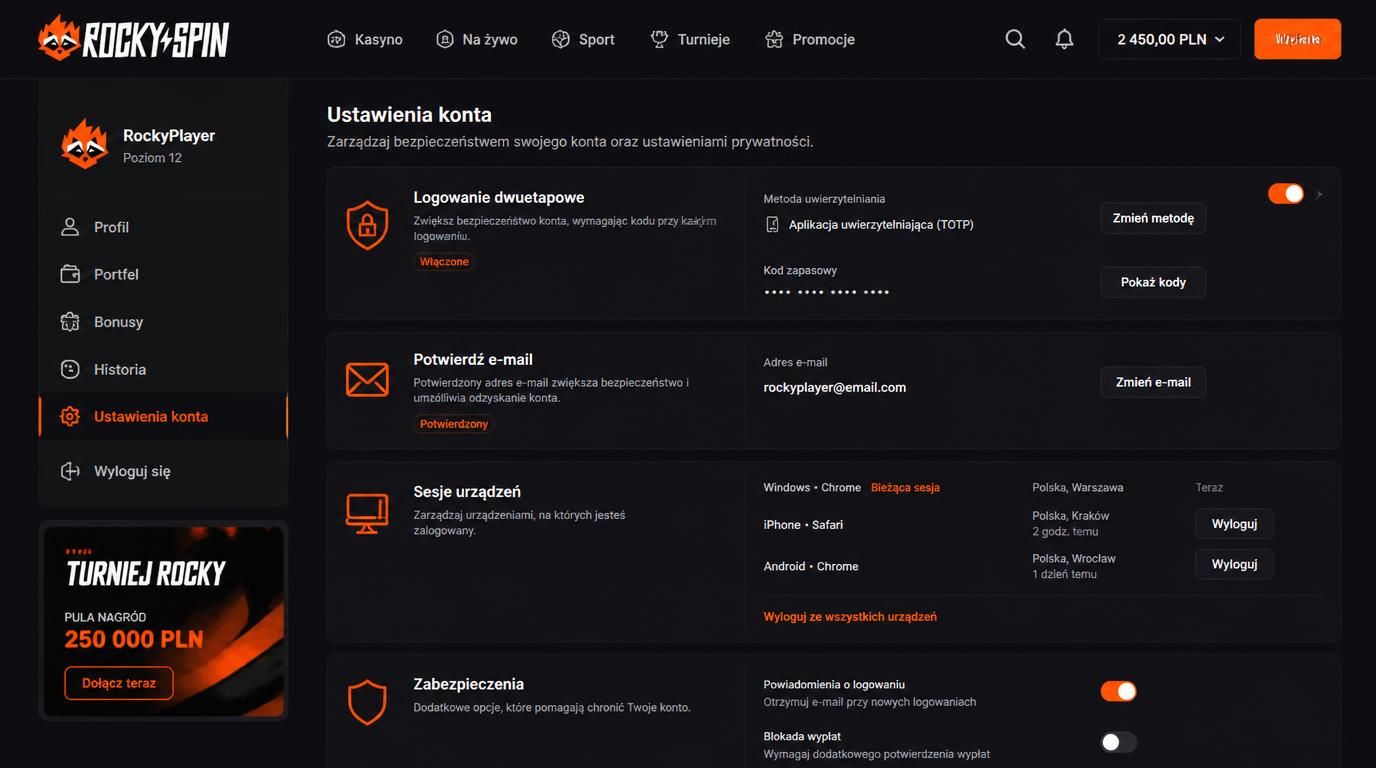Open the 2 450,00 PLN balance dropdown

[1169, 39]
